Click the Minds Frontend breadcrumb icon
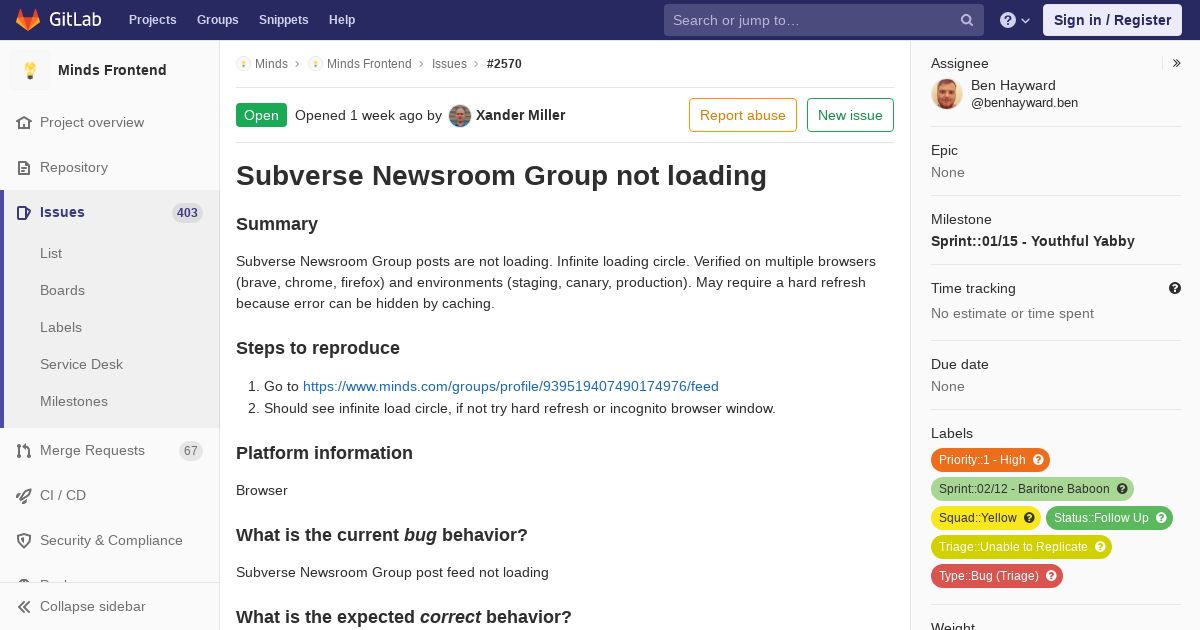Viewport: 1200px width, 630px height. (315, 64)
